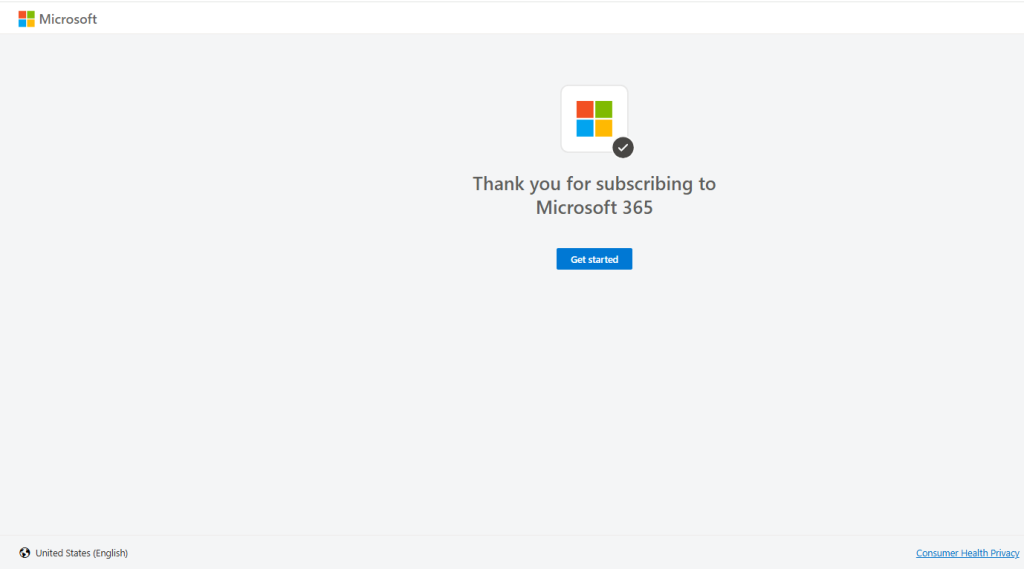Image resolution: width=1024 pixels, height=569 pixels.
Task: Click the yellow square in the central logo
Action: point(604,128)
